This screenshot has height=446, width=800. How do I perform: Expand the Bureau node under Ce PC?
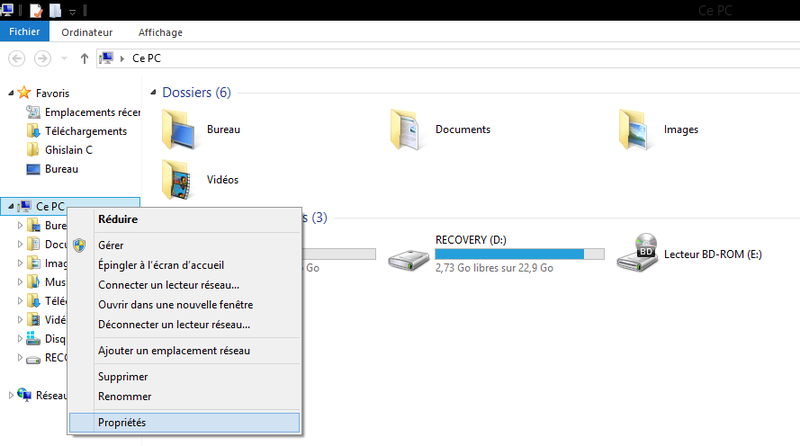pos(20,225)
